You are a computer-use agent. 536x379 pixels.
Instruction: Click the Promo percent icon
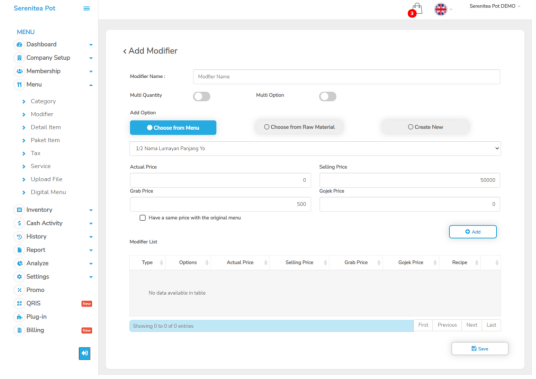(x=19, y=290)
